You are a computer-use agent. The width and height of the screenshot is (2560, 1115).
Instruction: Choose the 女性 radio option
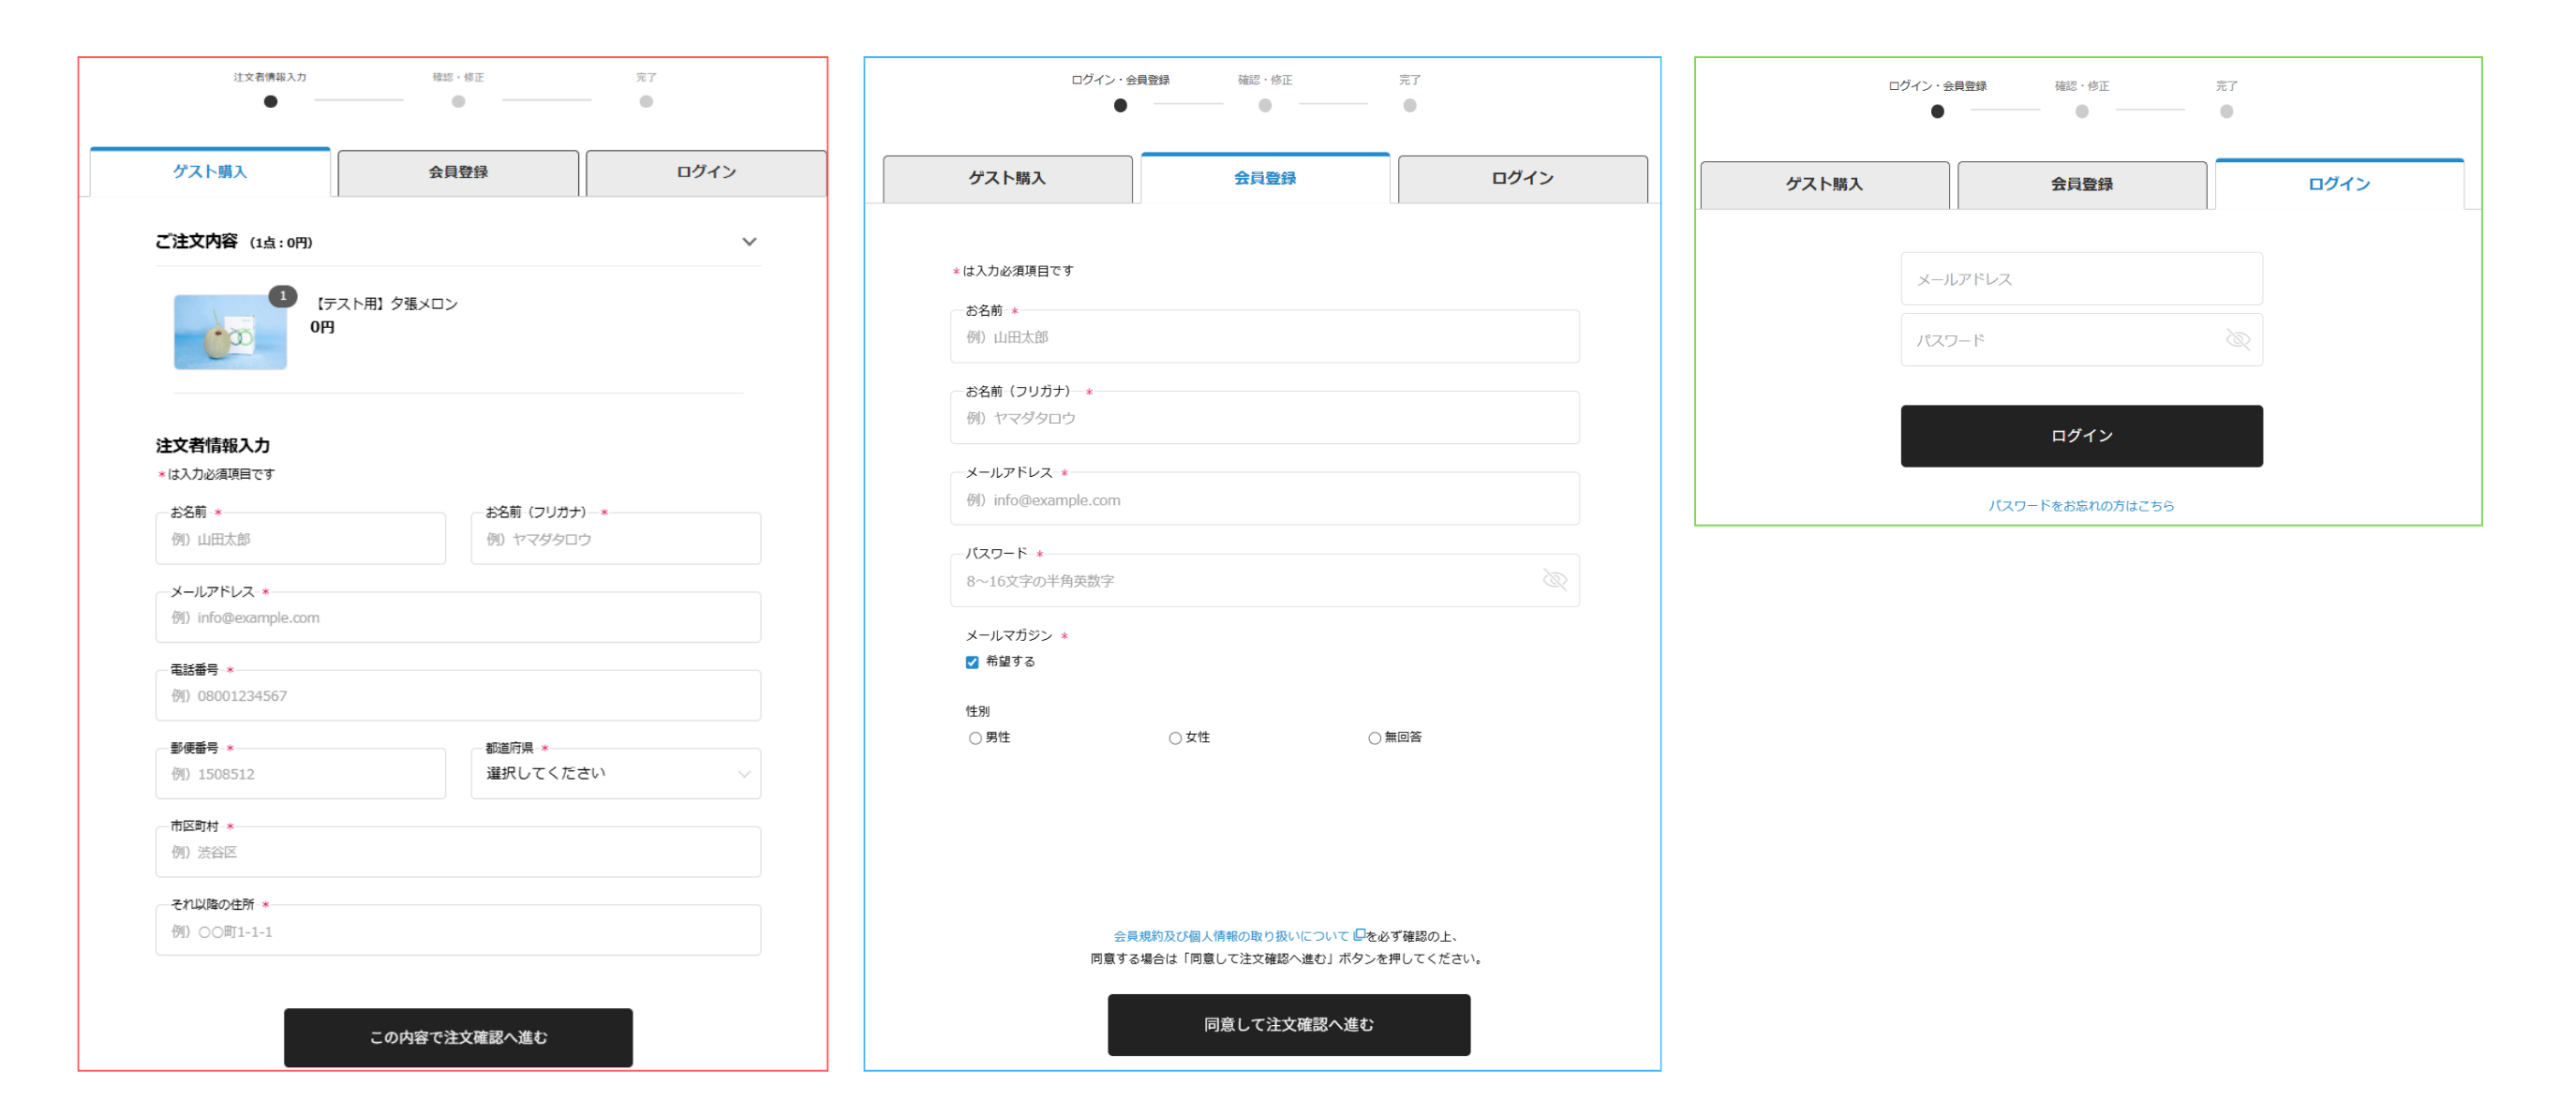click(1175, 738)
